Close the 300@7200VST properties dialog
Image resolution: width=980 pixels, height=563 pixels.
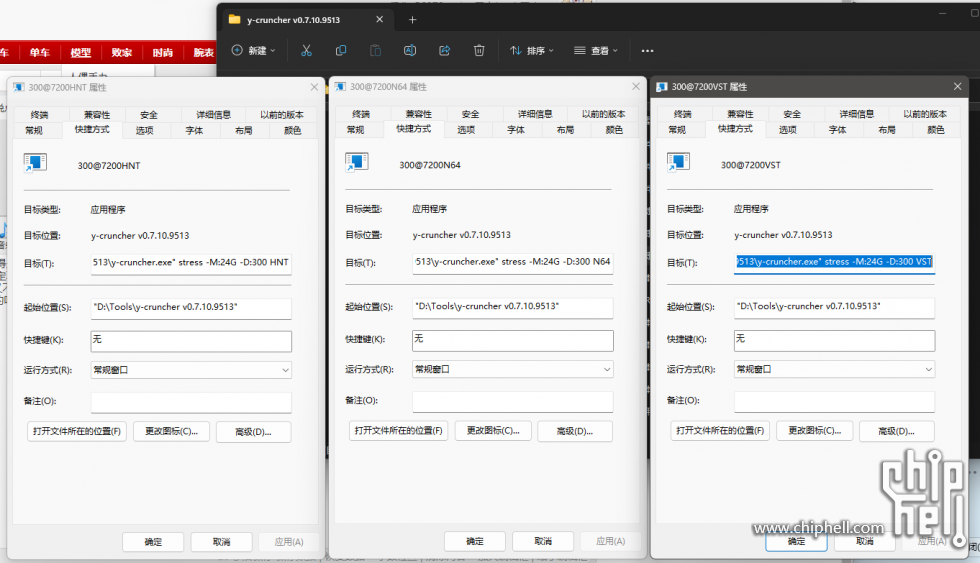958,86
